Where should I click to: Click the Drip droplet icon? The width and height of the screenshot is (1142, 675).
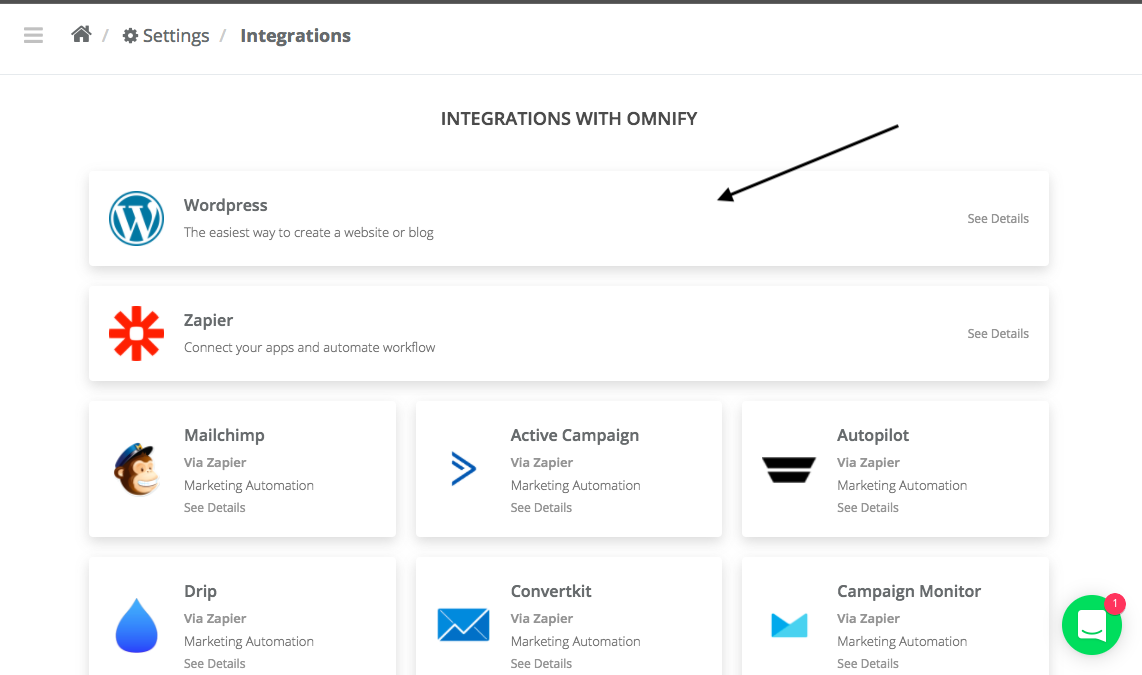point(136,625)
